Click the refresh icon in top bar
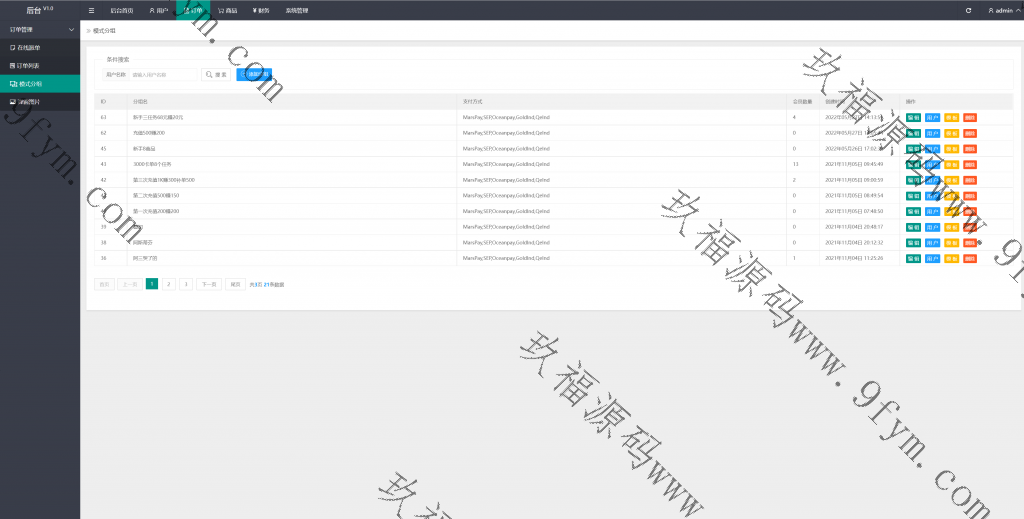The width and height of the screenshot is (1024, 519). pos(967,10)
